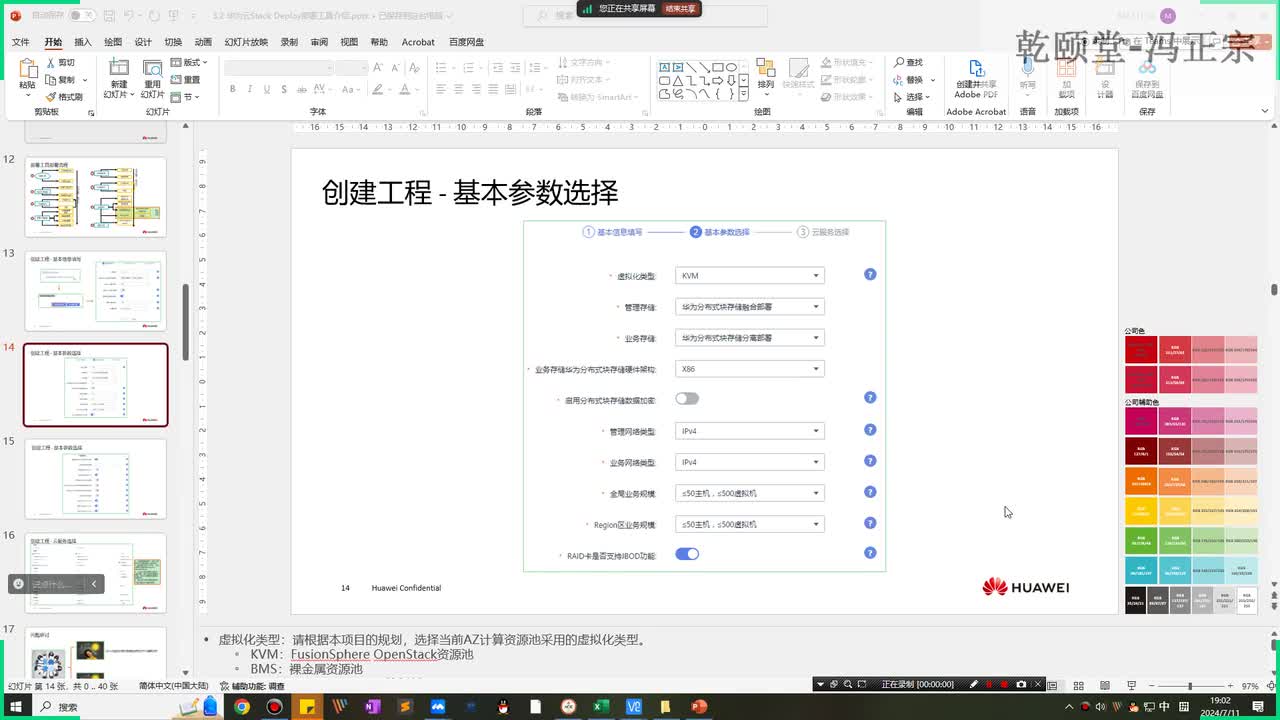Image resolution: width=1280 pixels, height=720 pixels.
Task: Switch to the Slide Show (幻灯片放映) tab
Action: pyautogui.click(x=246, y=42)
